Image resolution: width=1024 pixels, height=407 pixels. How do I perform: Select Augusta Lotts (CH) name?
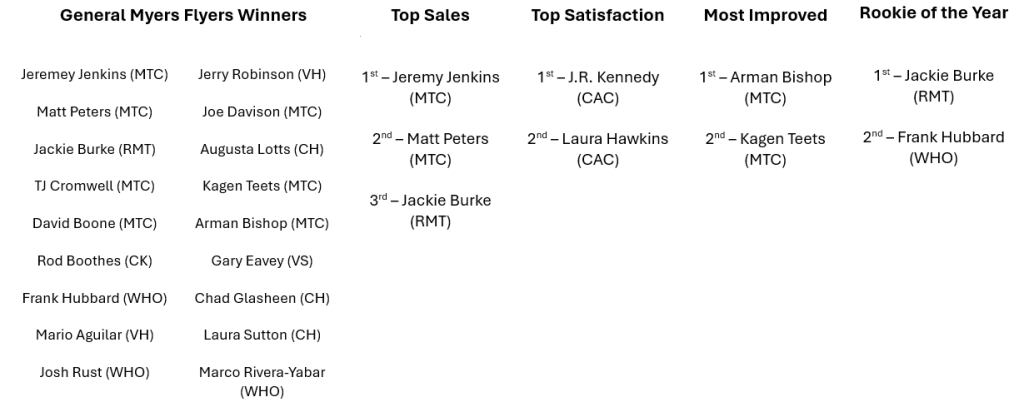pyautogui.click(x=262, y=149)
